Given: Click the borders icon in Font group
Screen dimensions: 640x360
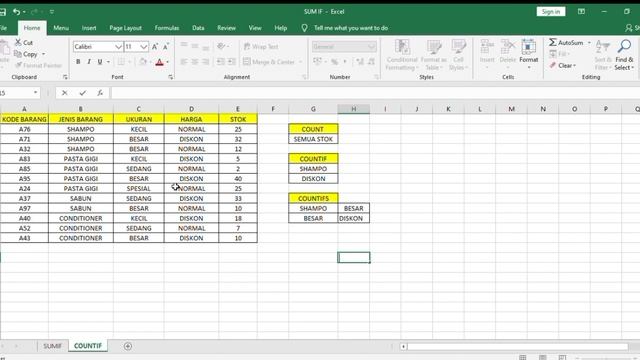Looking at the screenshot, I should click(x=121, y=62).
